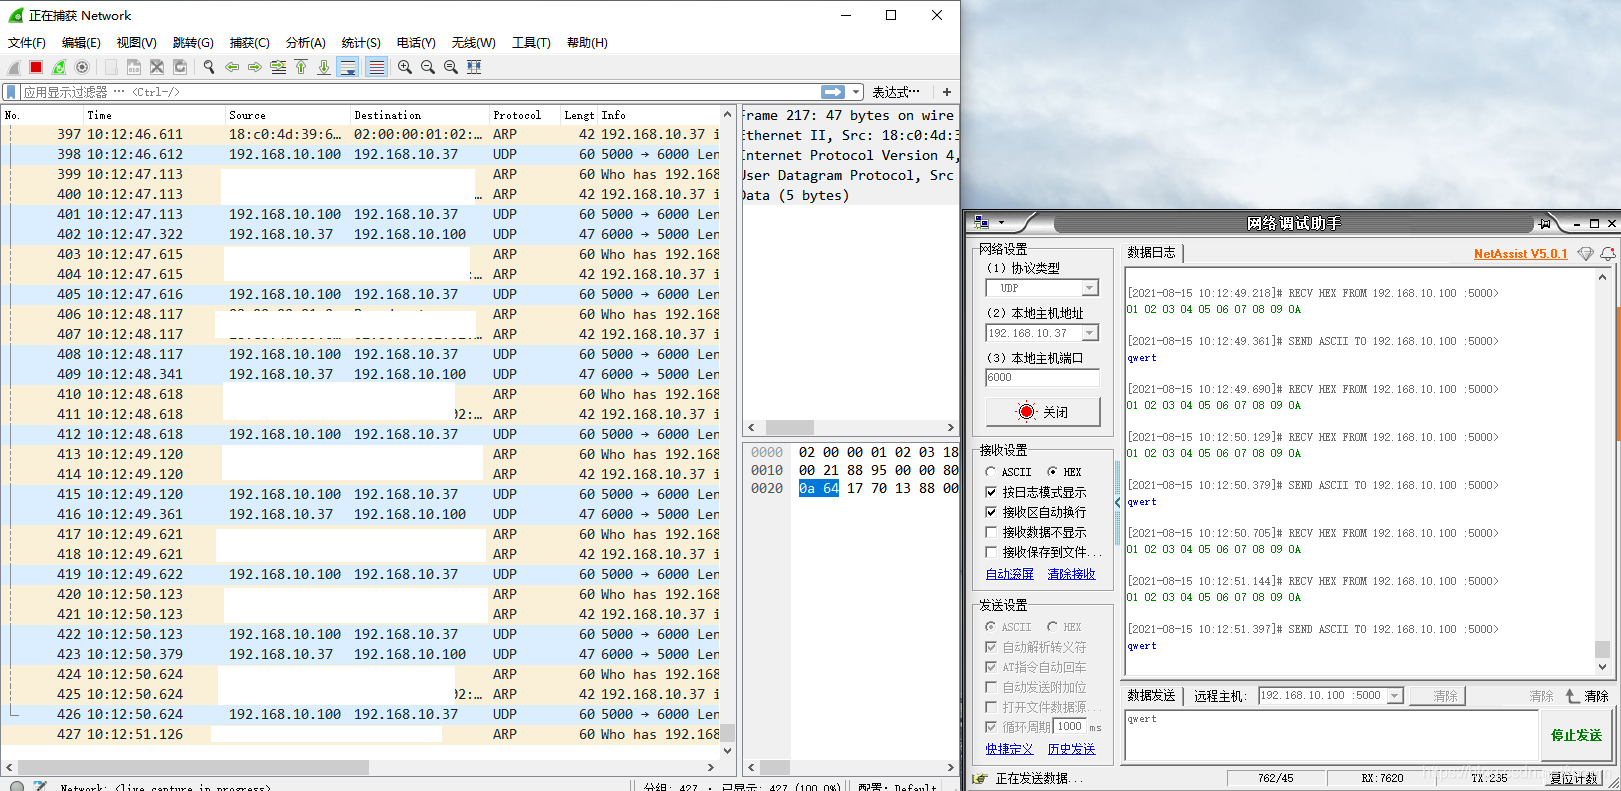
Task: Go forward with right green arrow
Action: pyautogui.click(x=255, y=67)
